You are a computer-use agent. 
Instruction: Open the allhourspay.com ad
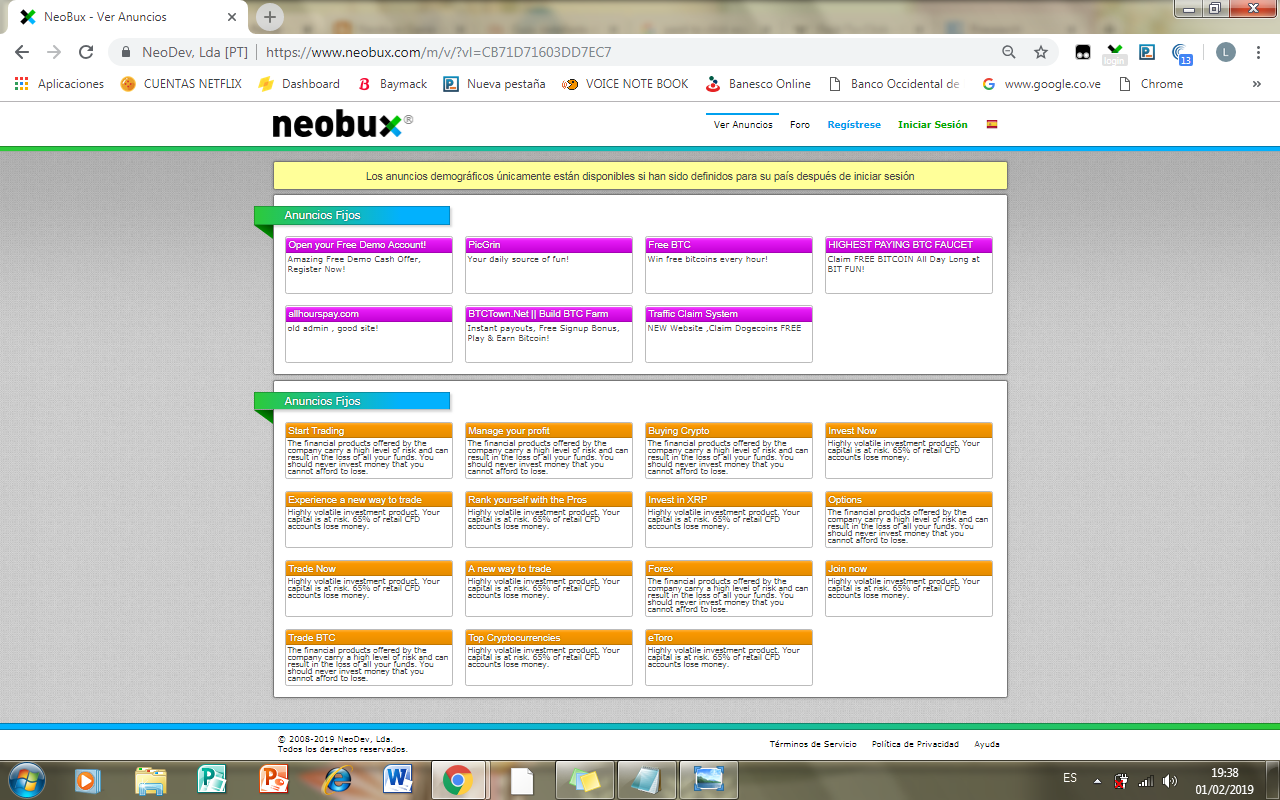(x=369, y=334)
